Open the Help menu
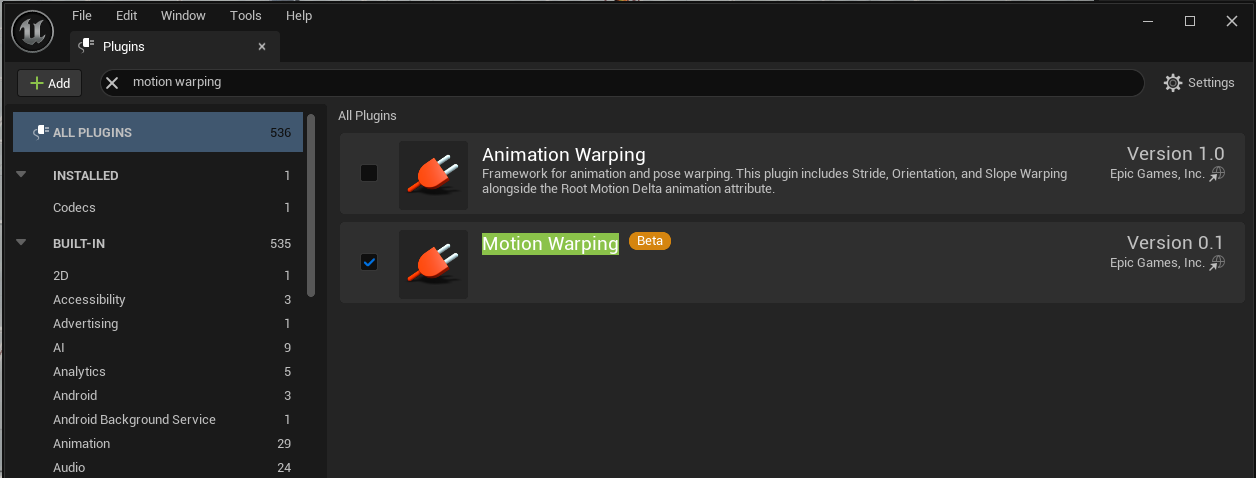This screenshot has width=1256, height=478. pyautogui.click(x=299, y=15)
